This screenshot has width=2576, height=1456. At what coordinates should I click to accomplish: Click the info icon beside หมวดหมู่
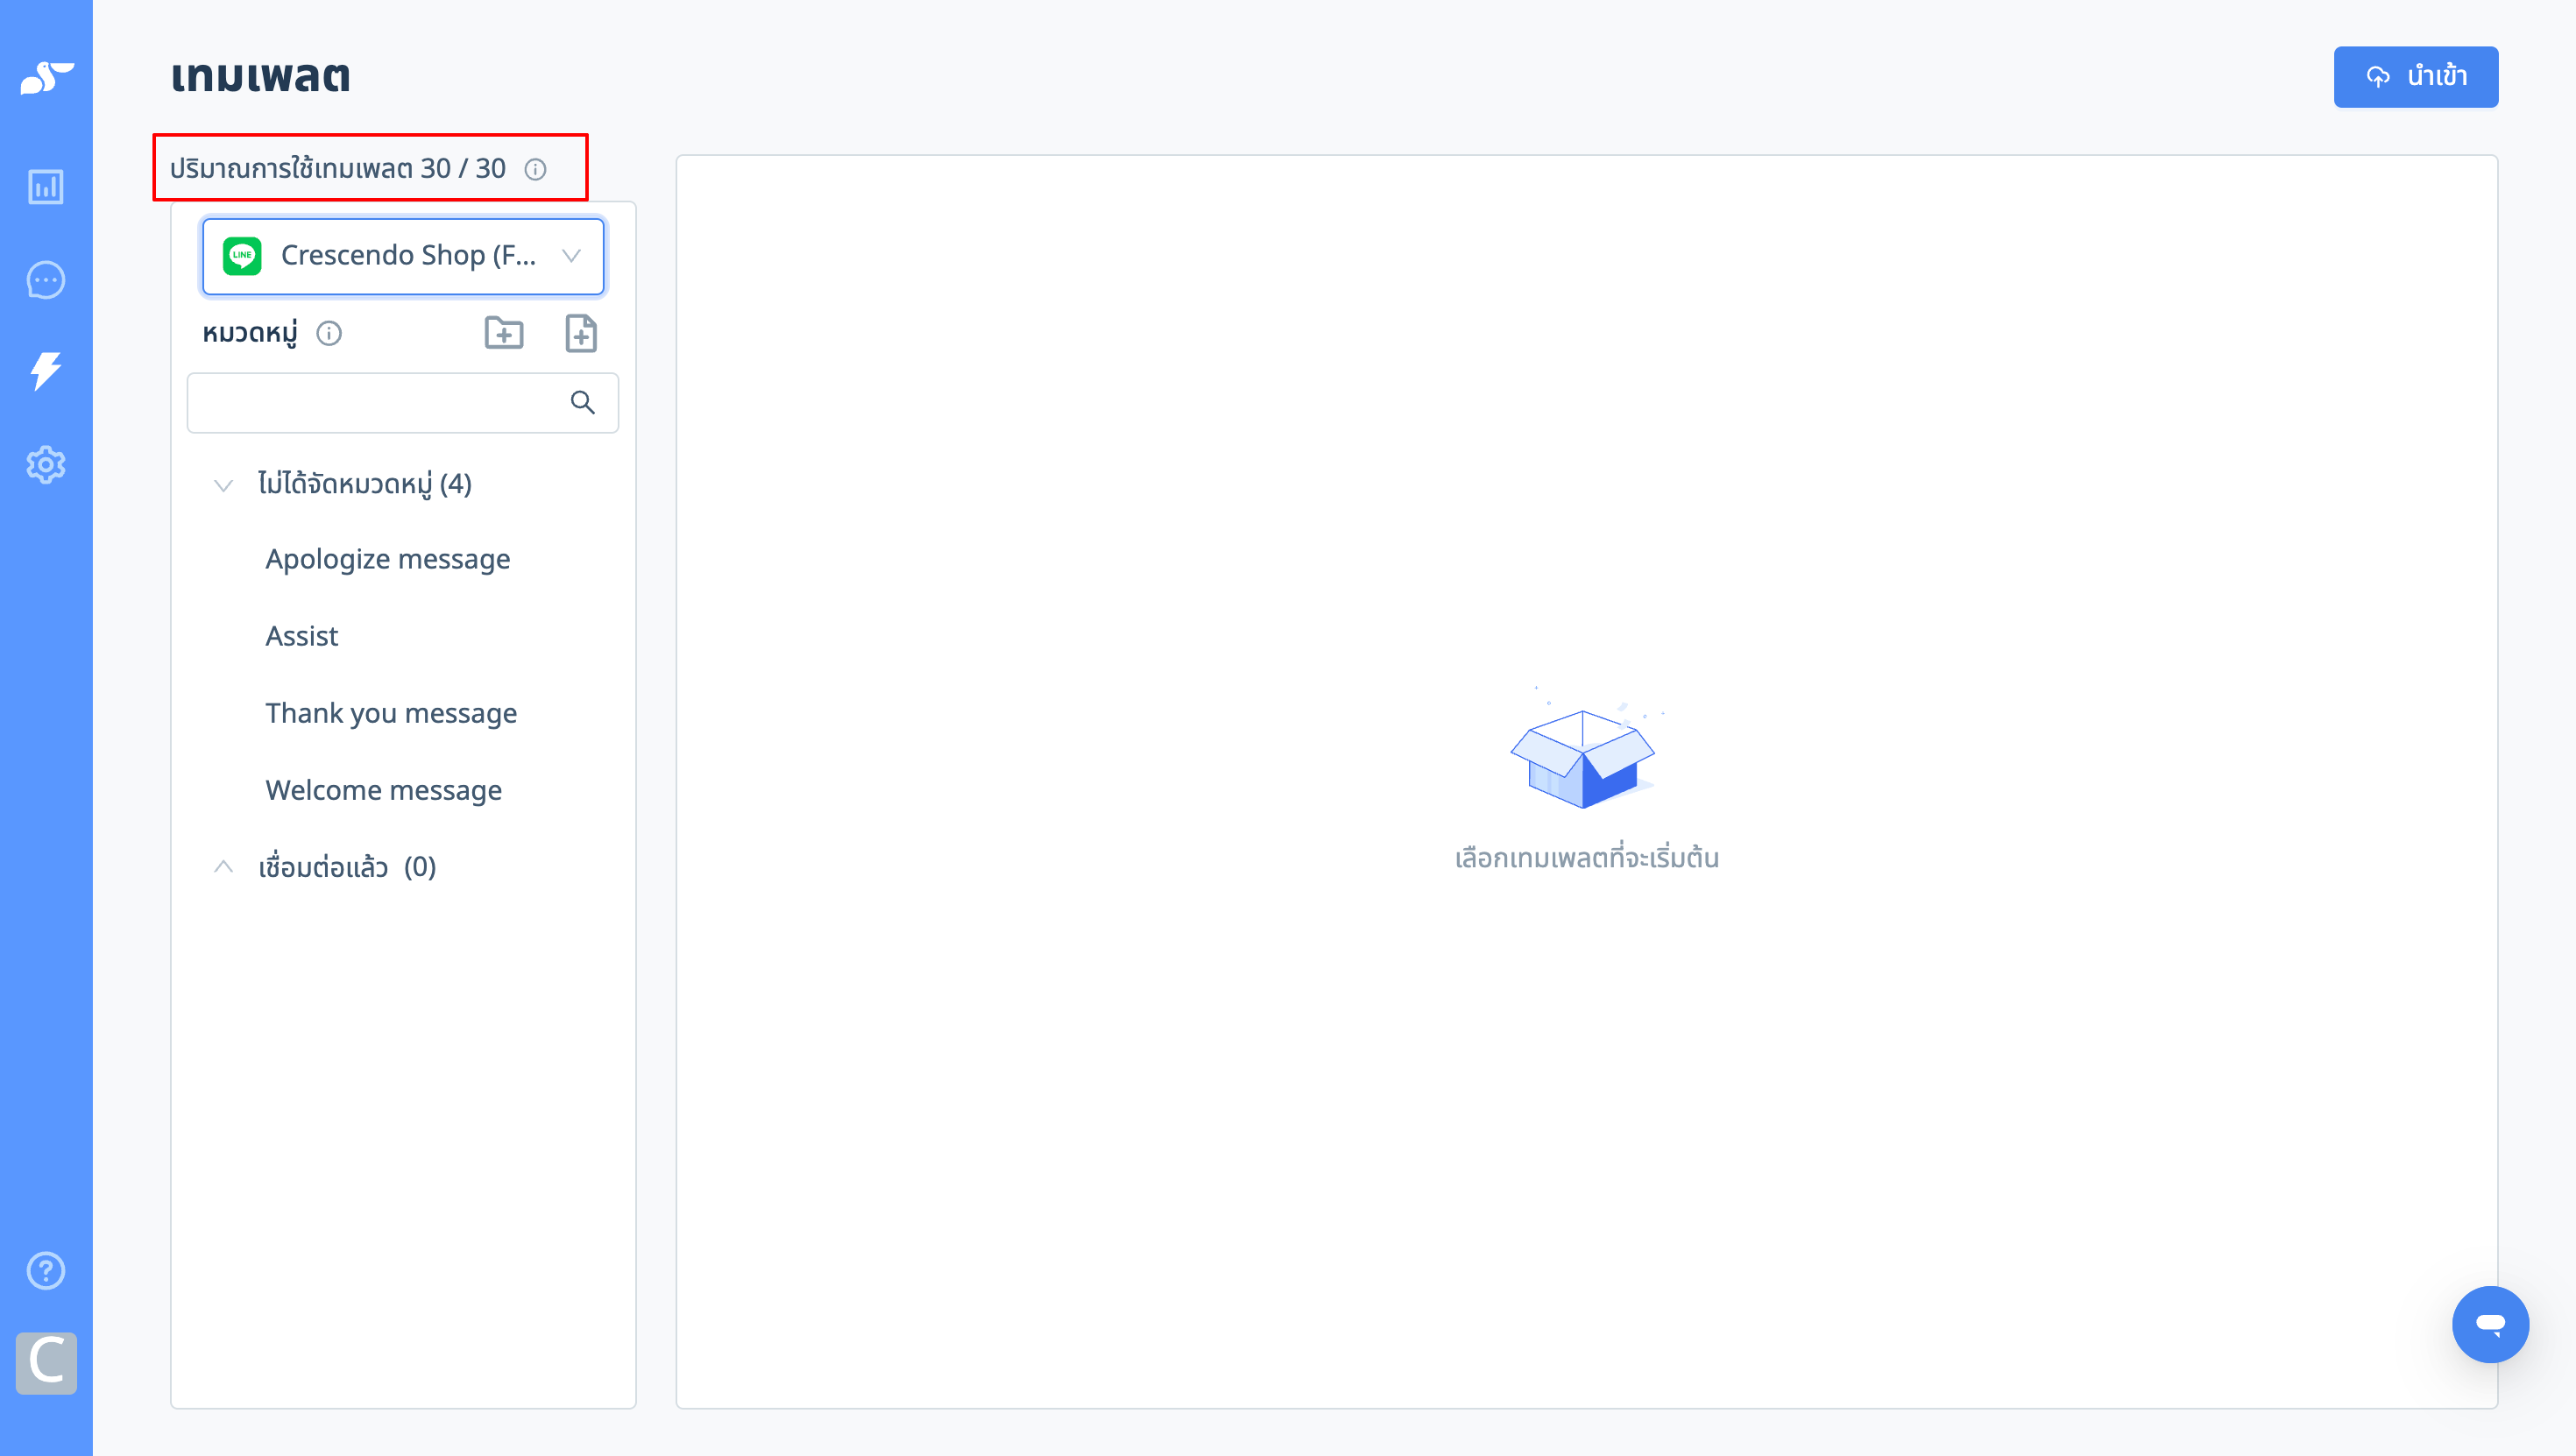[329, 333]
